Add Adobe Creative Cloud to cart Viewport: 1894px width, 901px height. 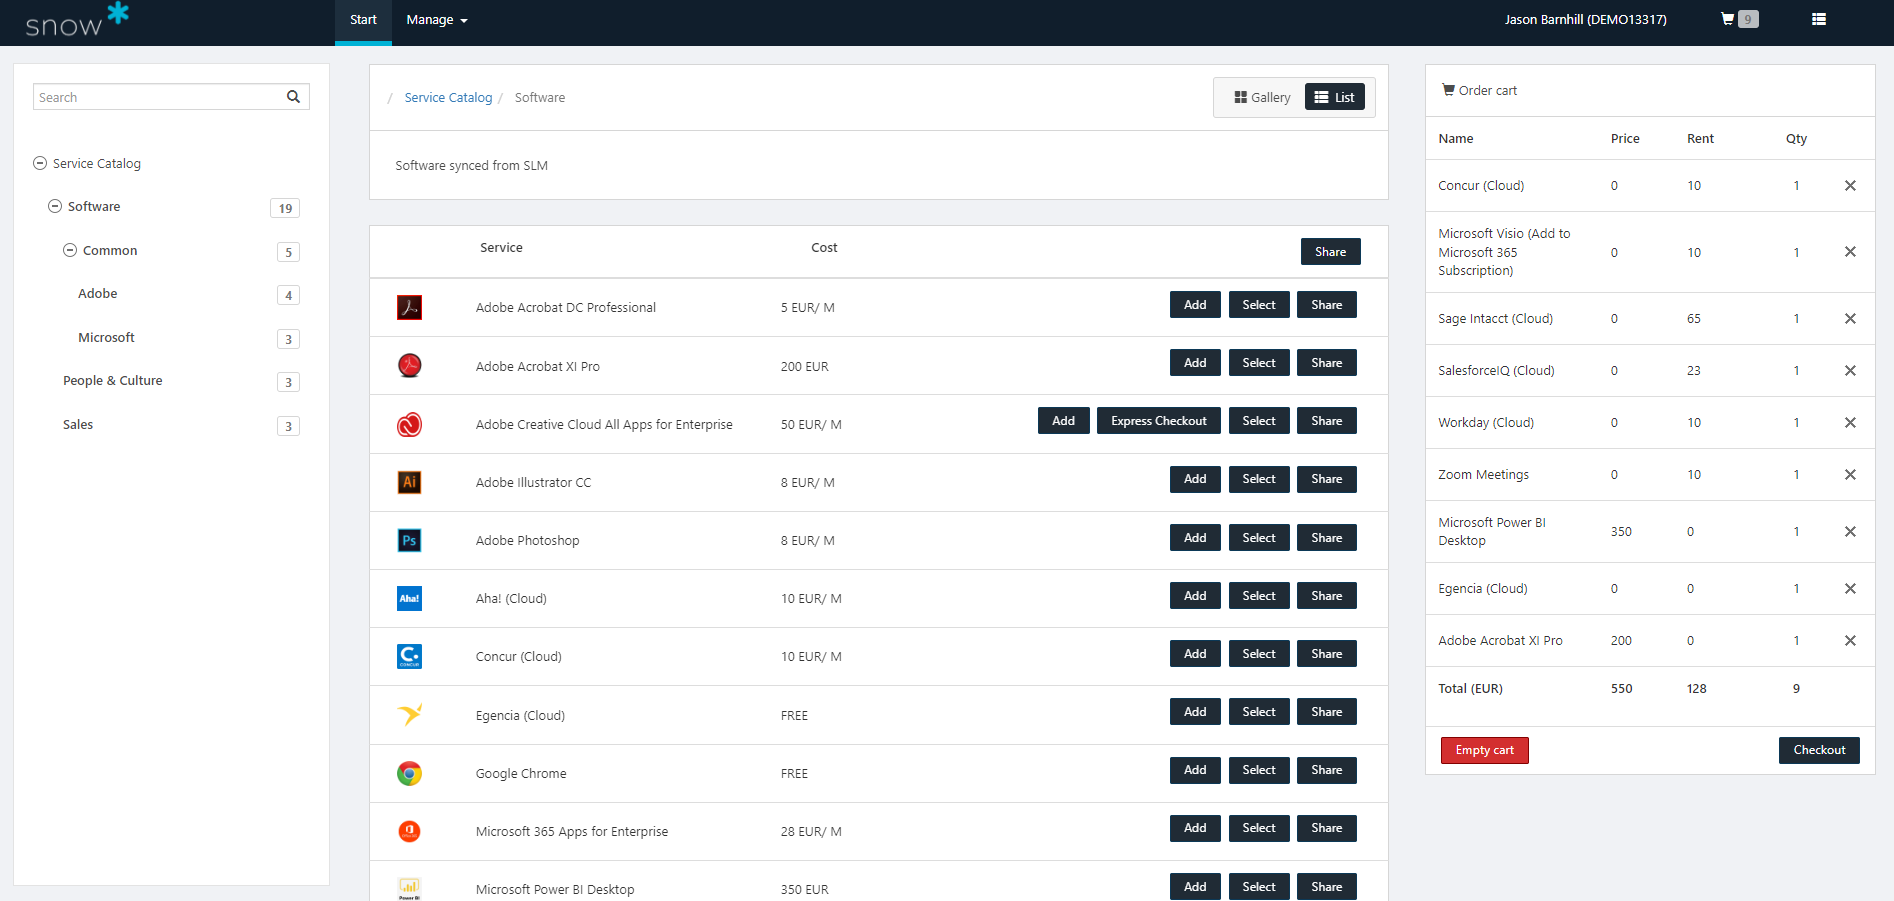[x=1063, y=421]
